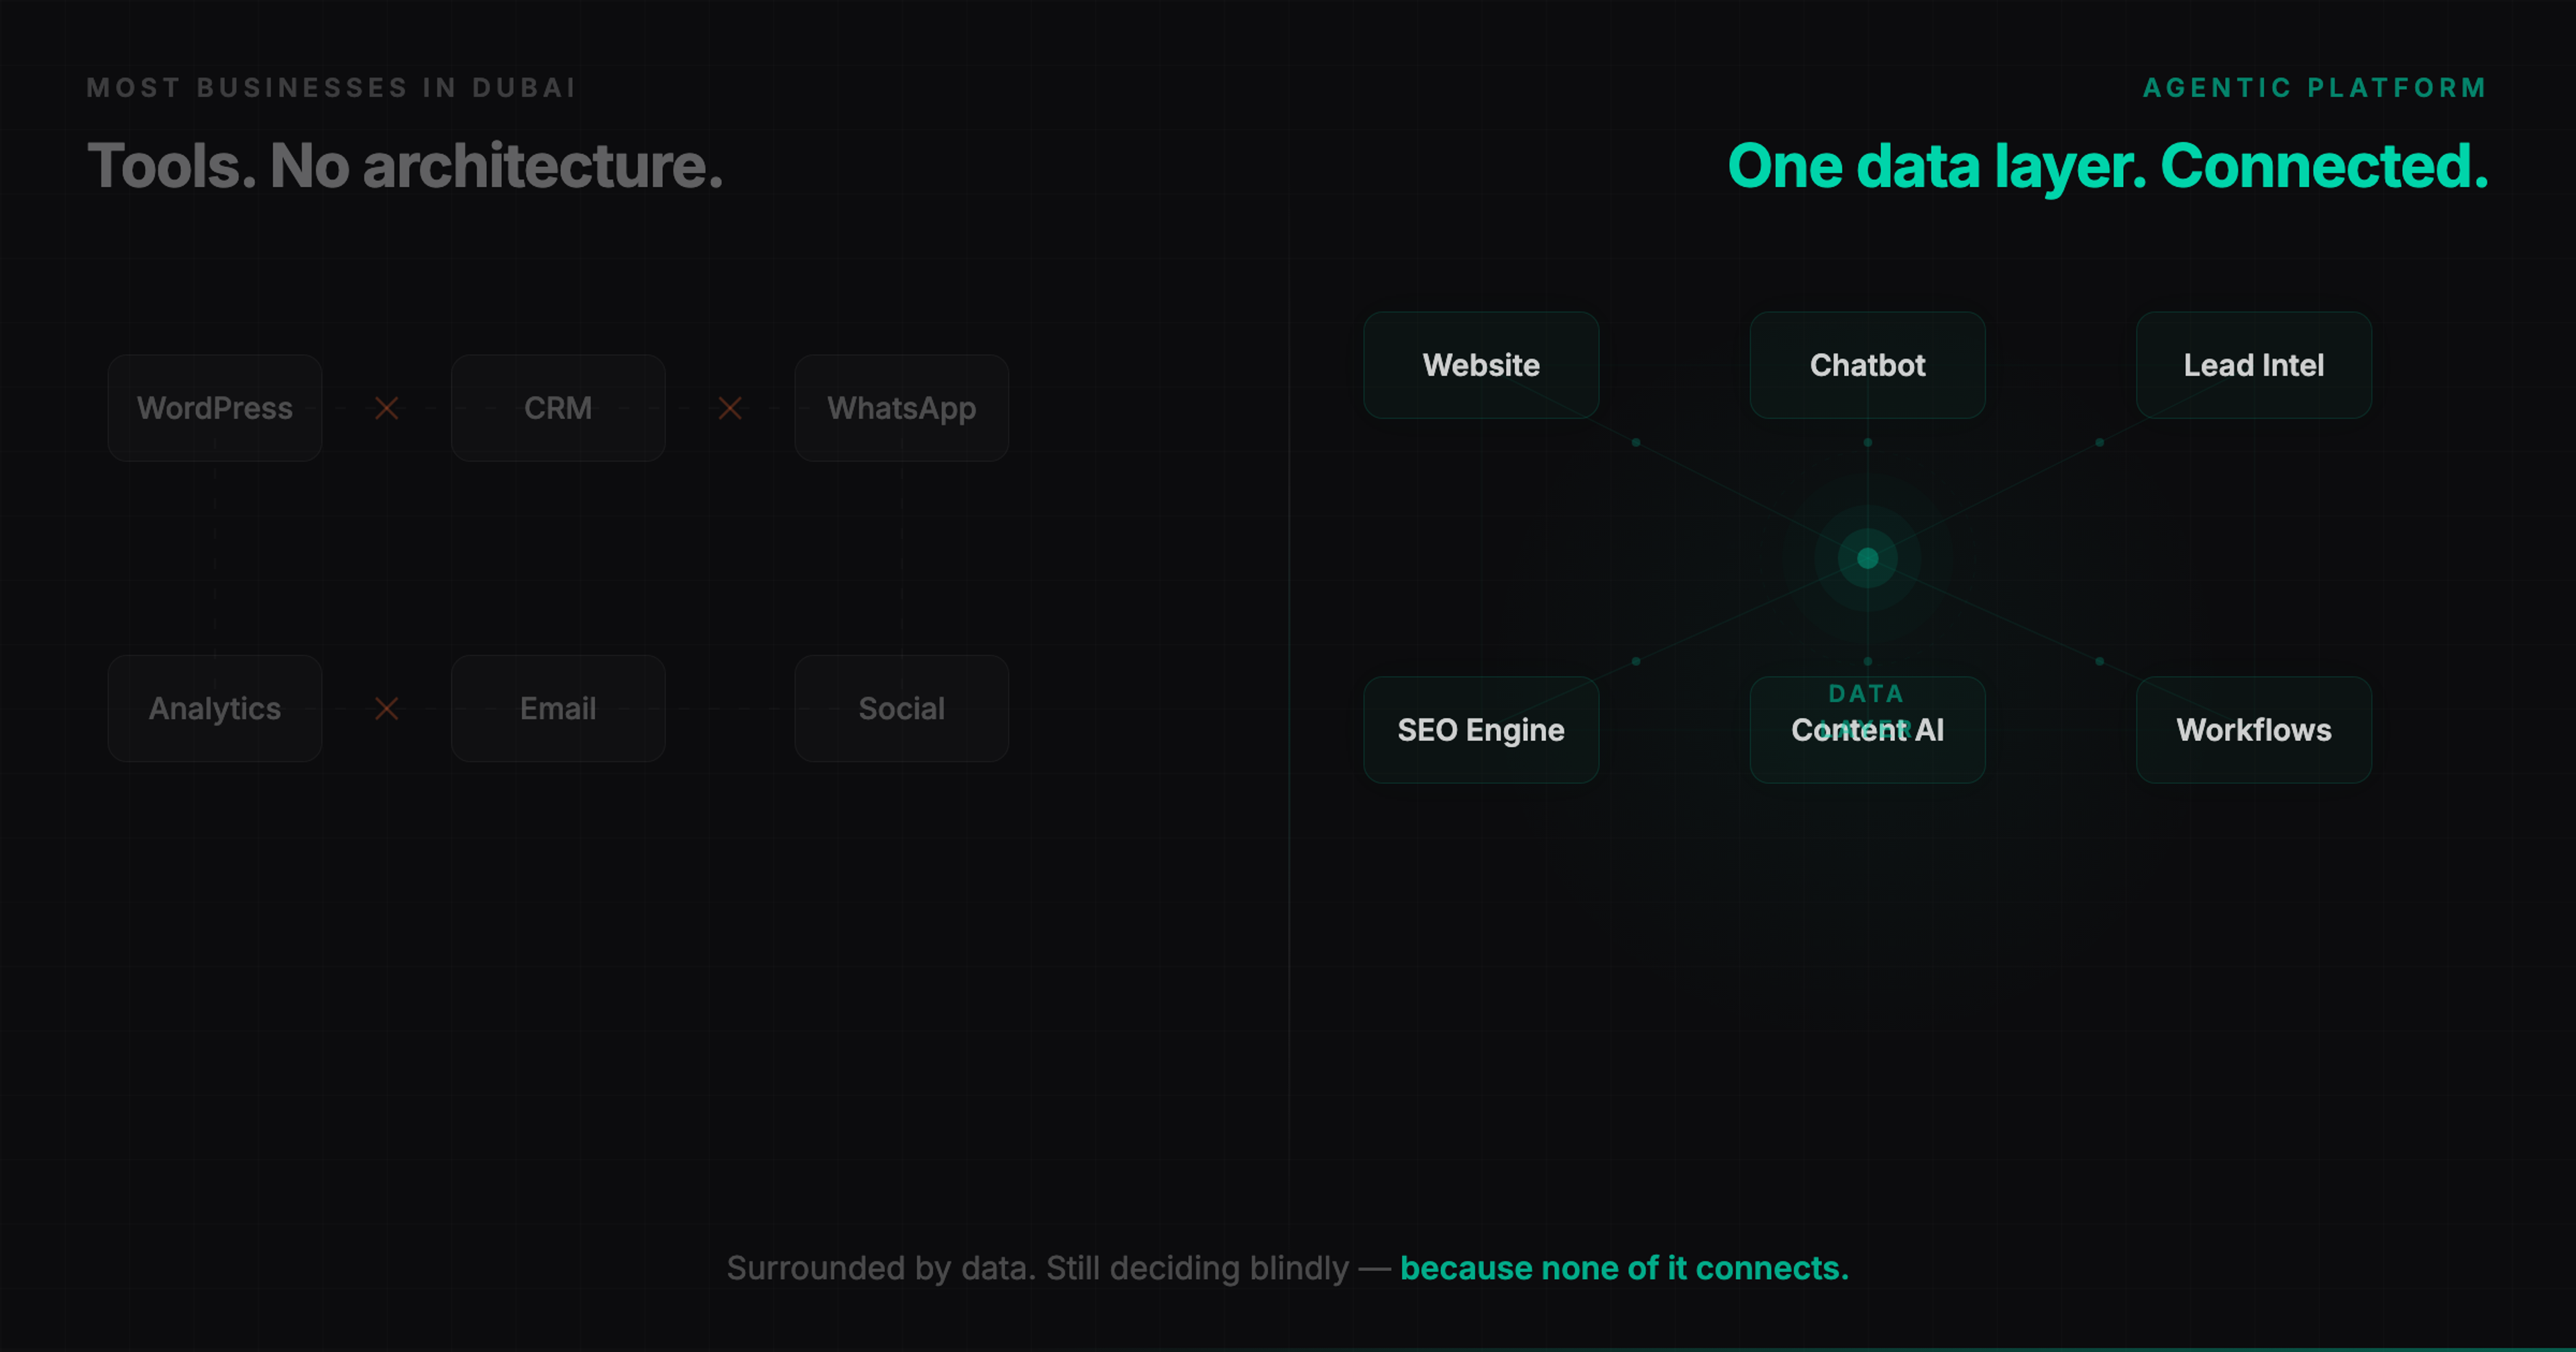Click the AGENTIC PLATFORM label

point(2314,88)
